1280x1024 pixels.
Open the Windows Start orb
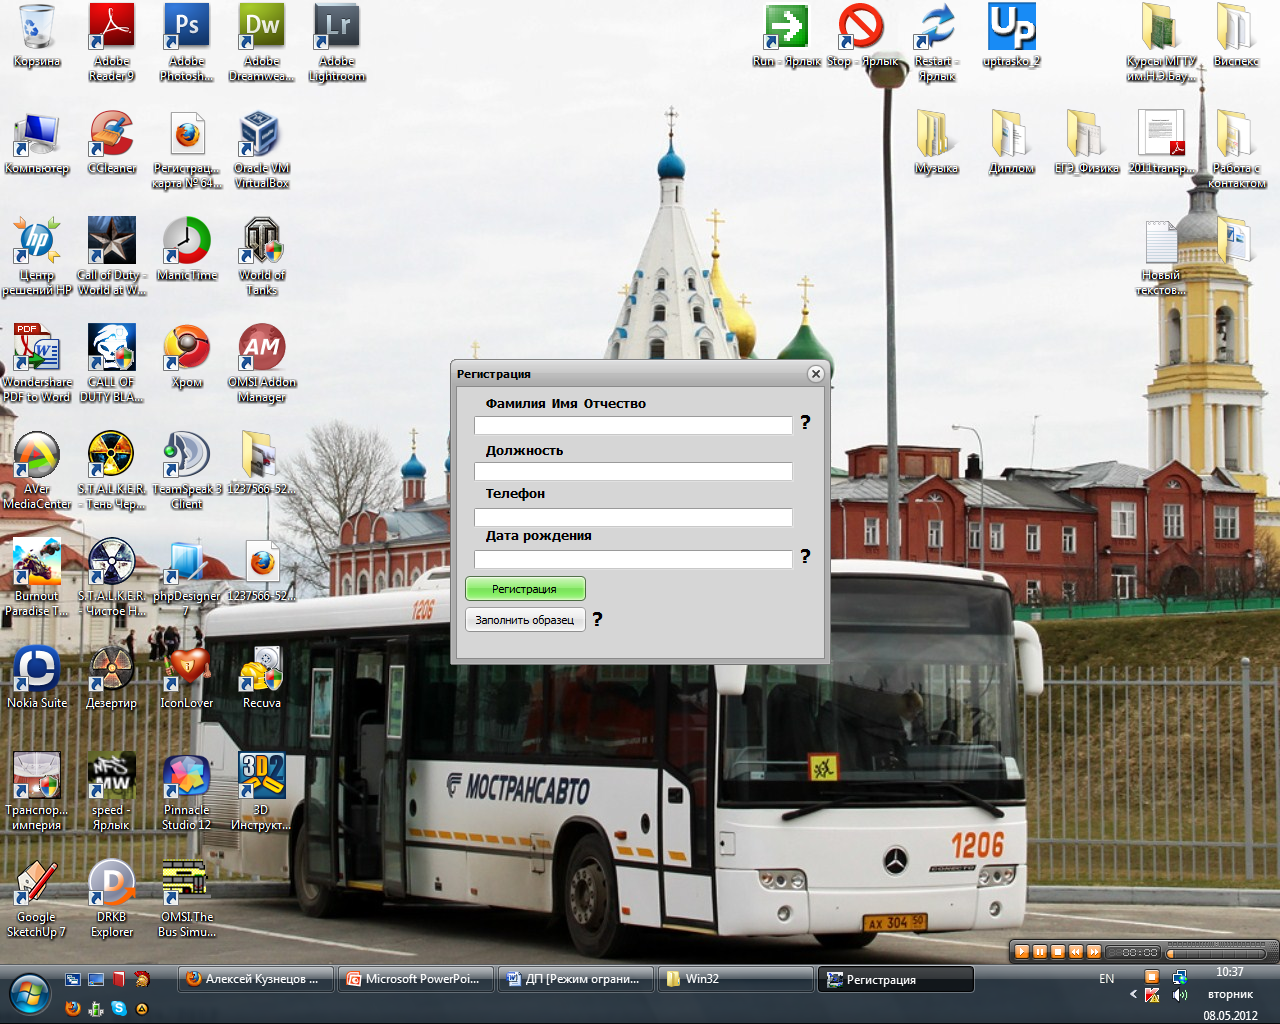coord(29,994)
